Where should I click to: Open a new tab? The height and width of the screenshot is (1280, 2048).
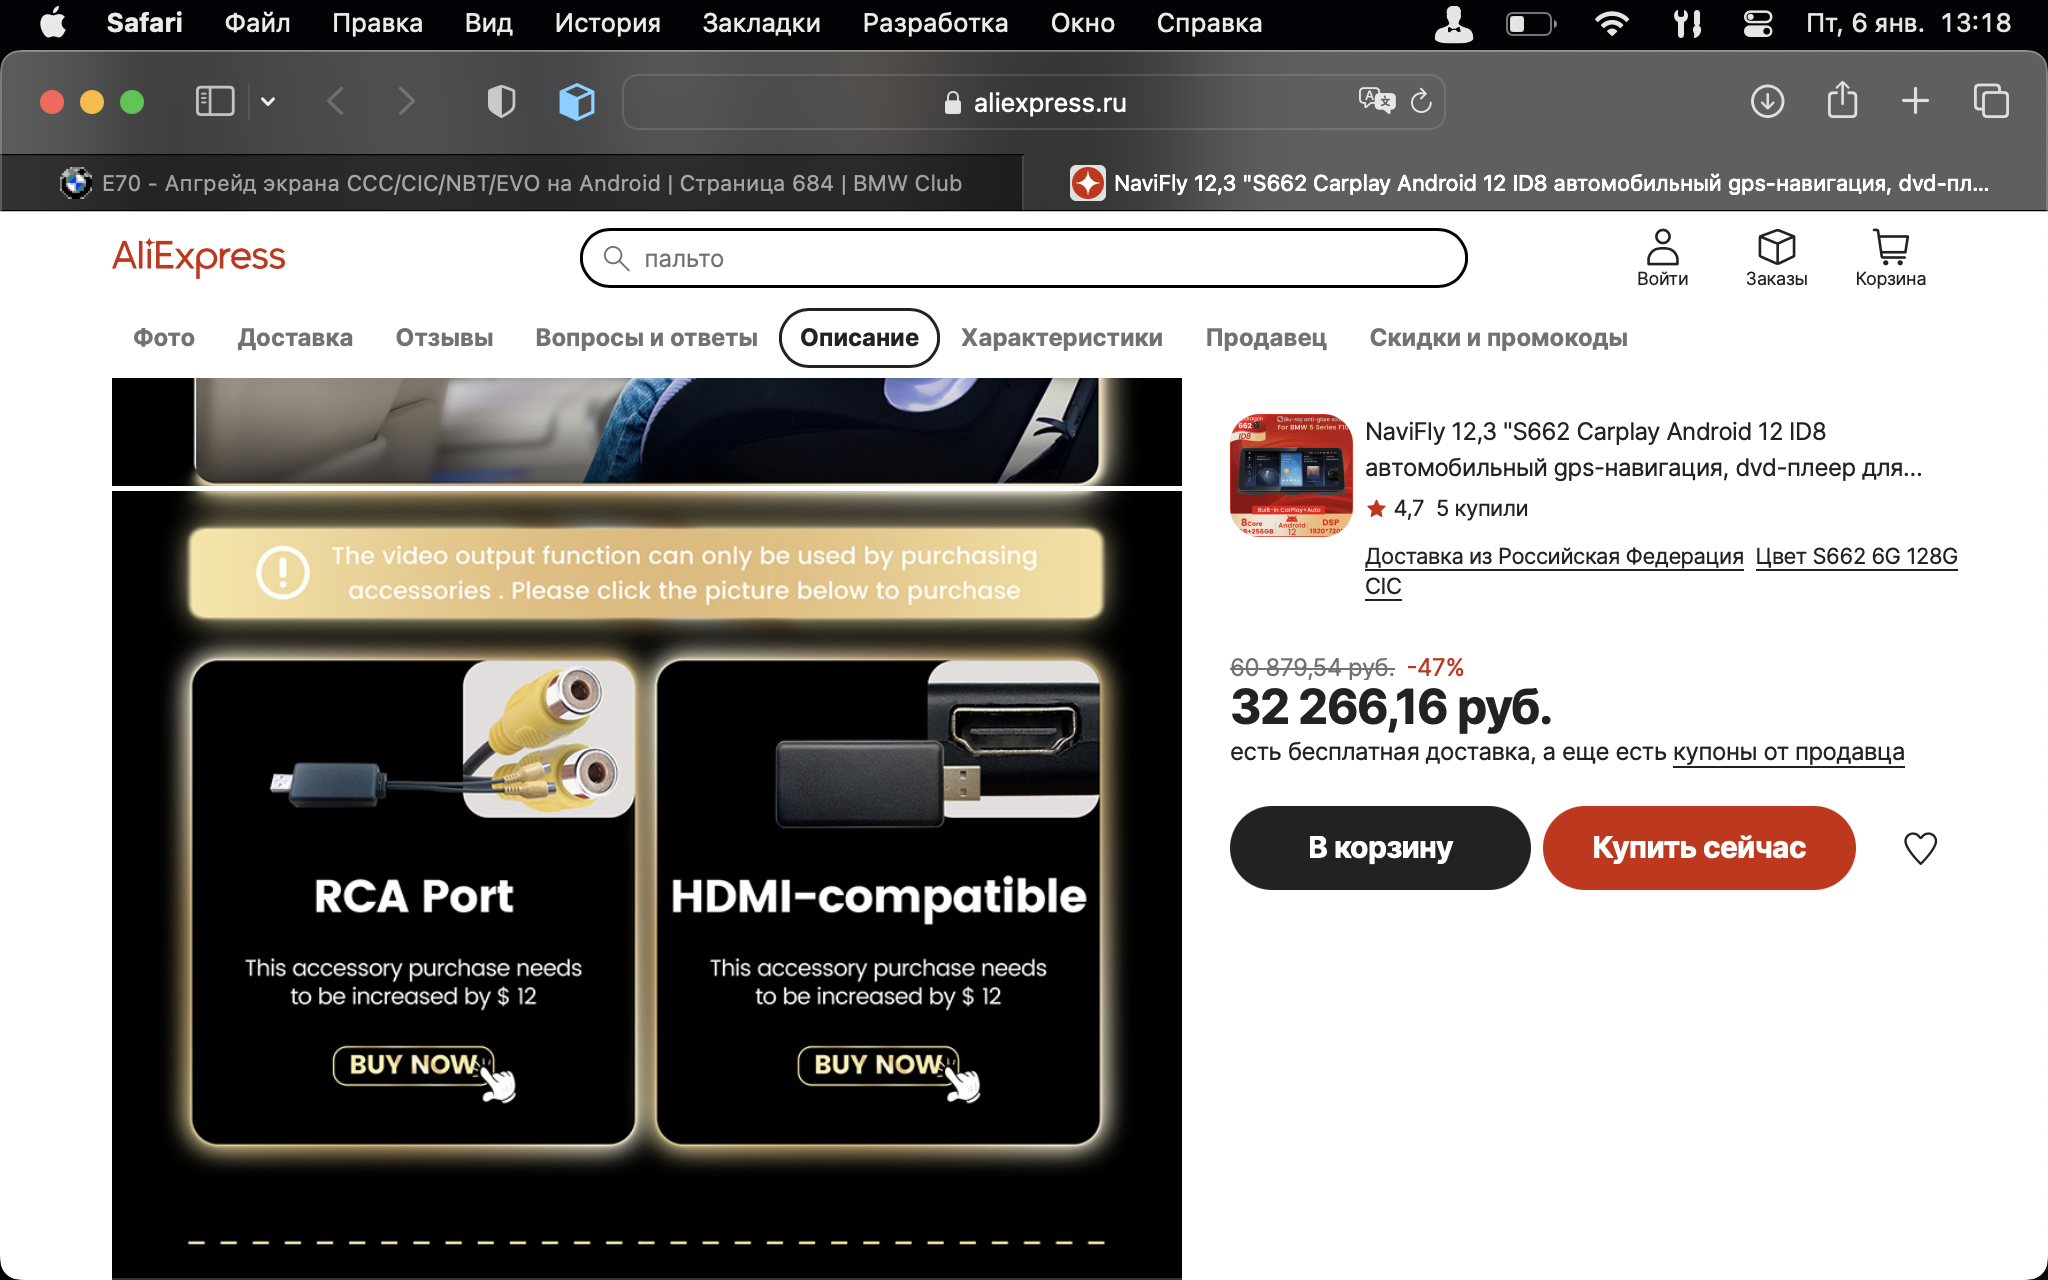click(x=1915, y=101)
